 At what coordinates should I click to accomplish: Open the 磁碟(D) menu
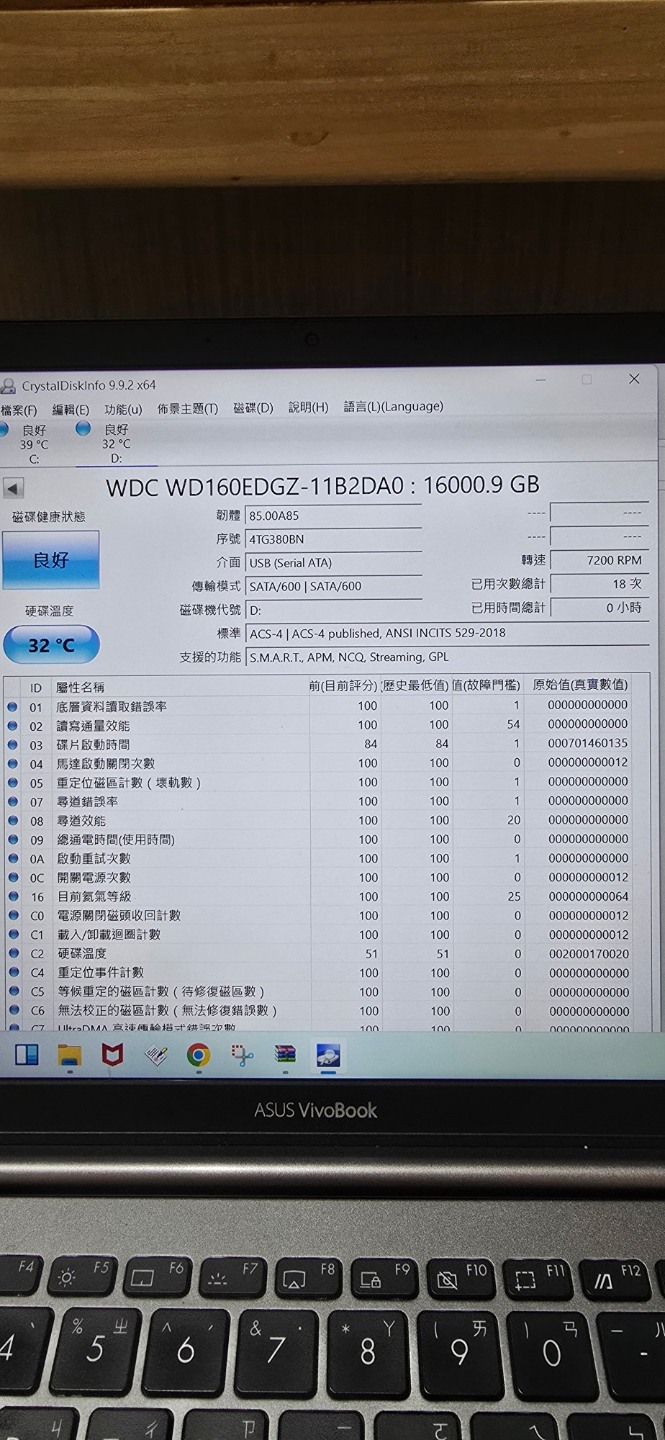(x=253, y=408)
